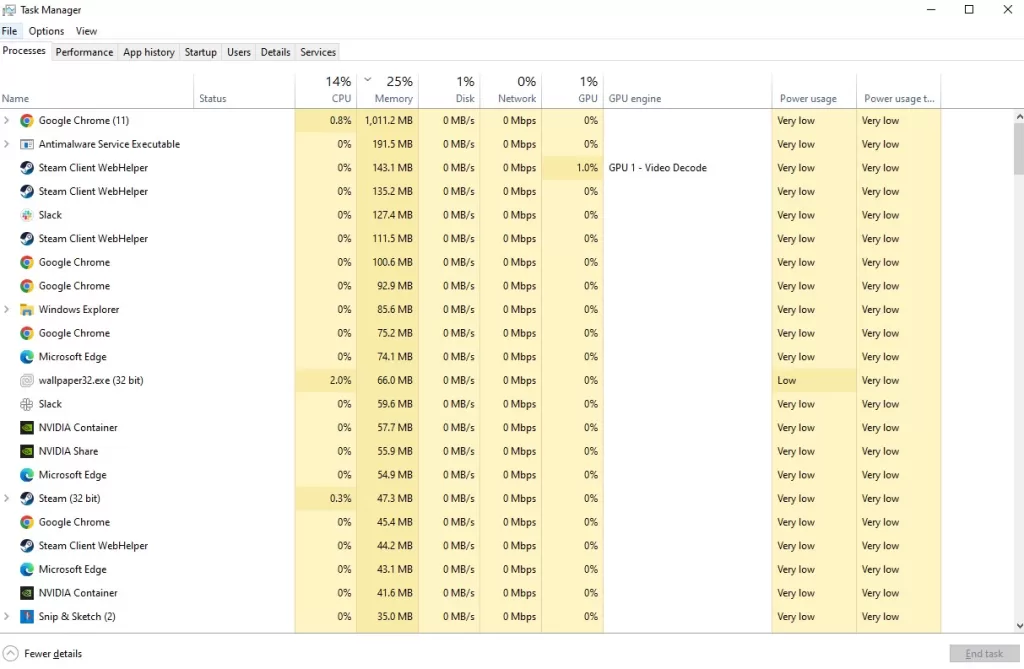
Task: Click Chrome icon on the 100.6 MB row
Action: point(27,263)
